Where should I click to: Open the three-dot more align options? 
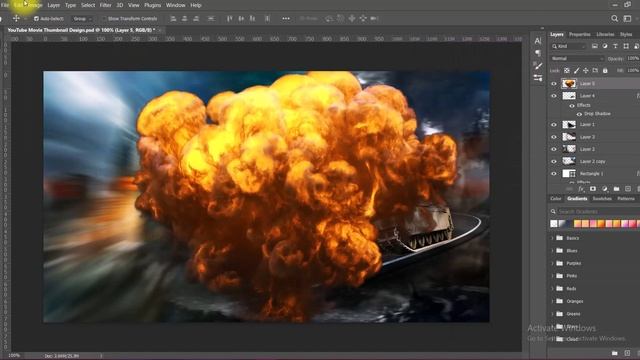point(286,18)
